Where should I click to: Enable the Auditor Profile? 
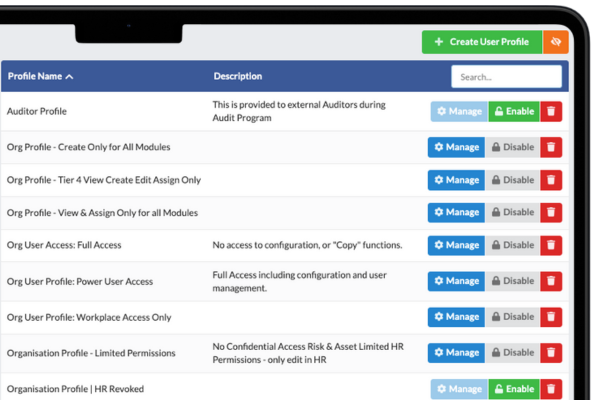pyautogui.click(x=513, y=112)
